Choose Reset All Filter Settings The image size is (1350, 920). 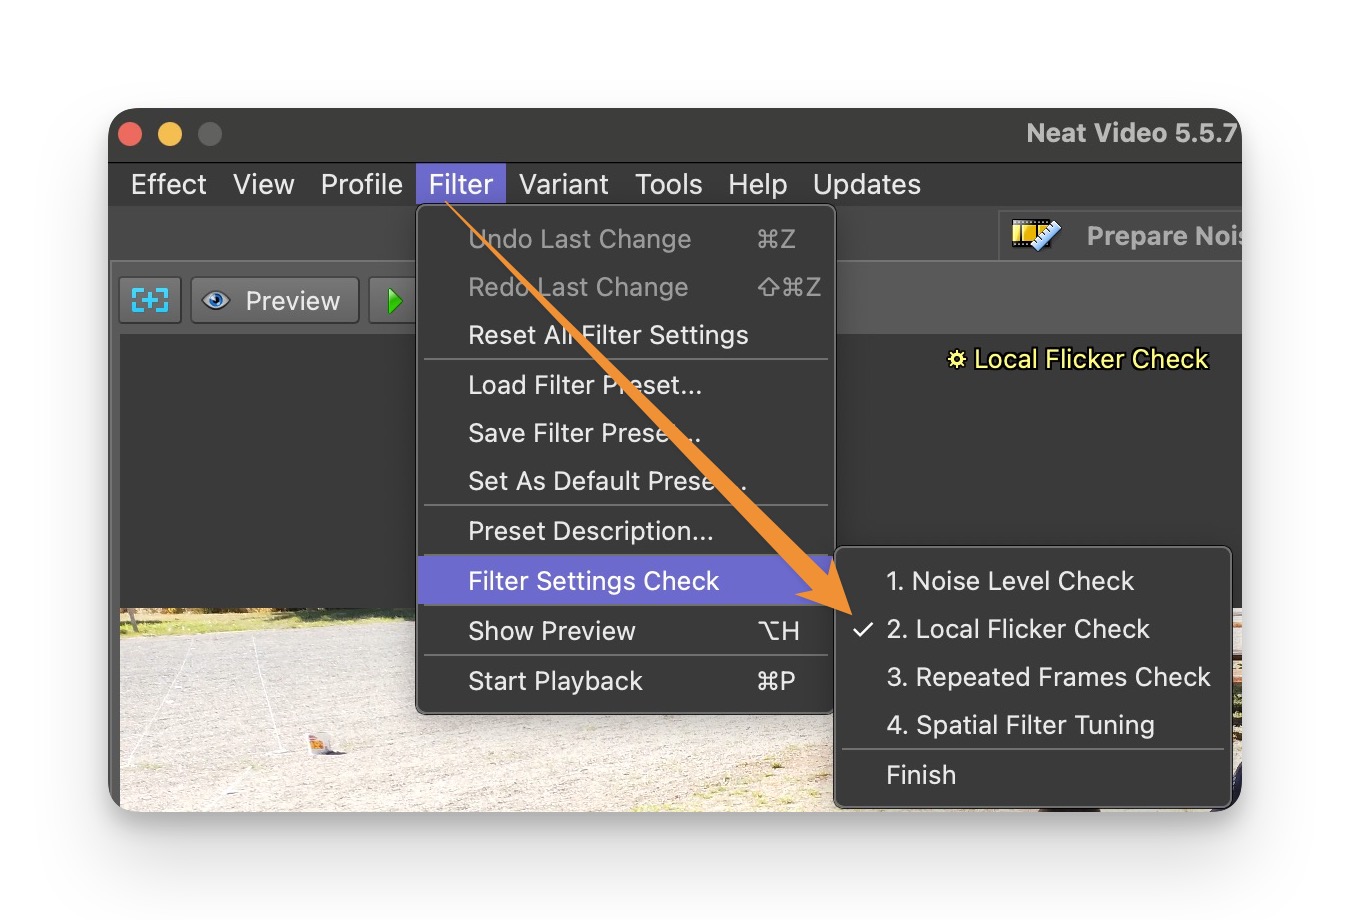click(x=608, y=335)
